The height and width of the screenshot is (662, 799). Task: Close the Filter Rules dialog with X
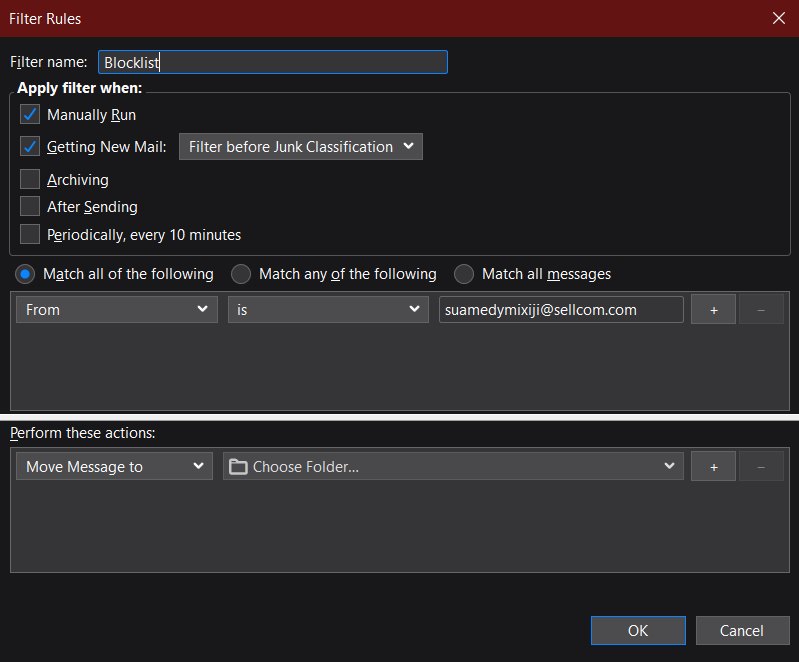tap(779, 18)
